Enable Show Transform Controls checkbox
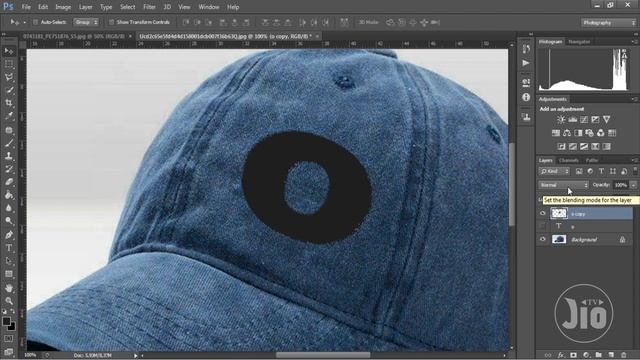This screenshot has height=360, width=640. click(x=111, y=22)
